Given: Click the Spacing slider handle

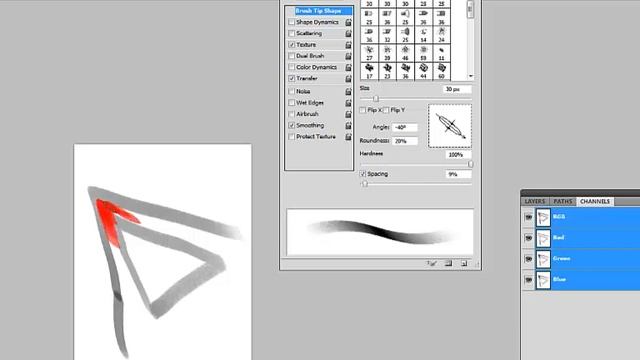Looking at the screenshot, I should tap(365, 184).
